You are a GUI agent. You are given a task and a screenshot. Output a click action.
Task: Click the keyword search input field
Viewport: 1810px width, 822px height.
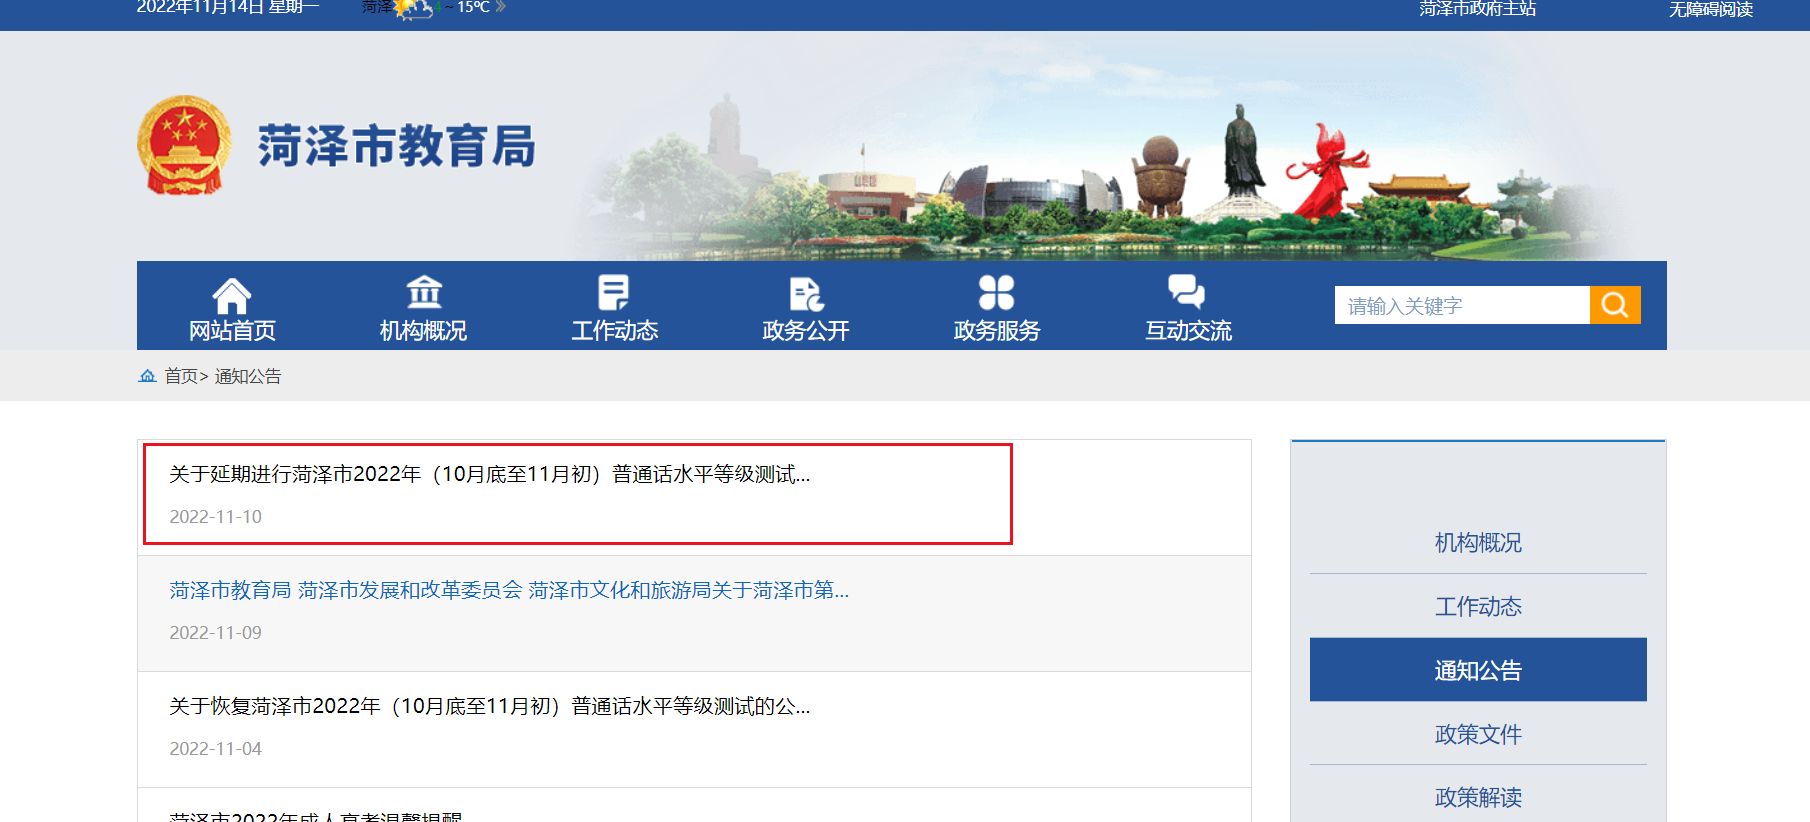pyautogui.click(x=1462, y=305)
